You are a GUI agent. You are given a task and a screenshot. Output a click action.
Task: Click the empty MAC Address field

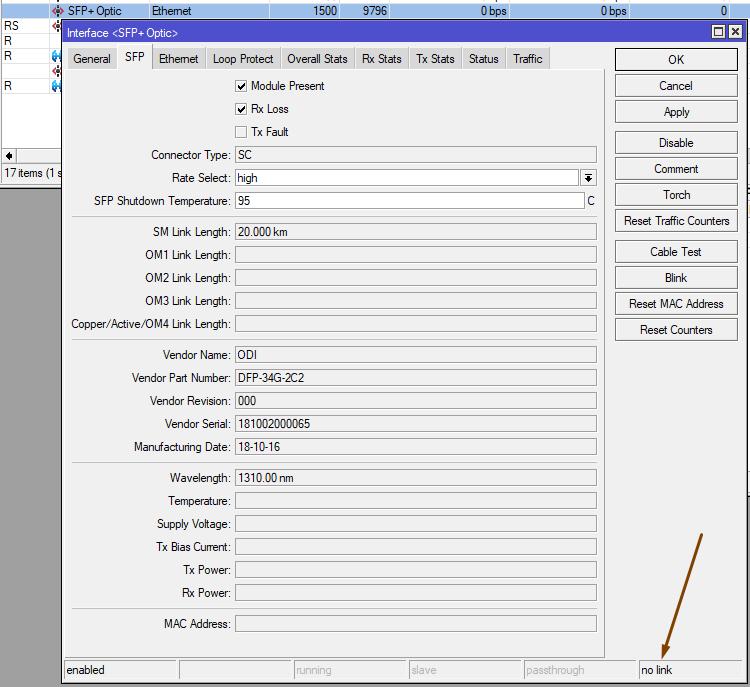416,624
